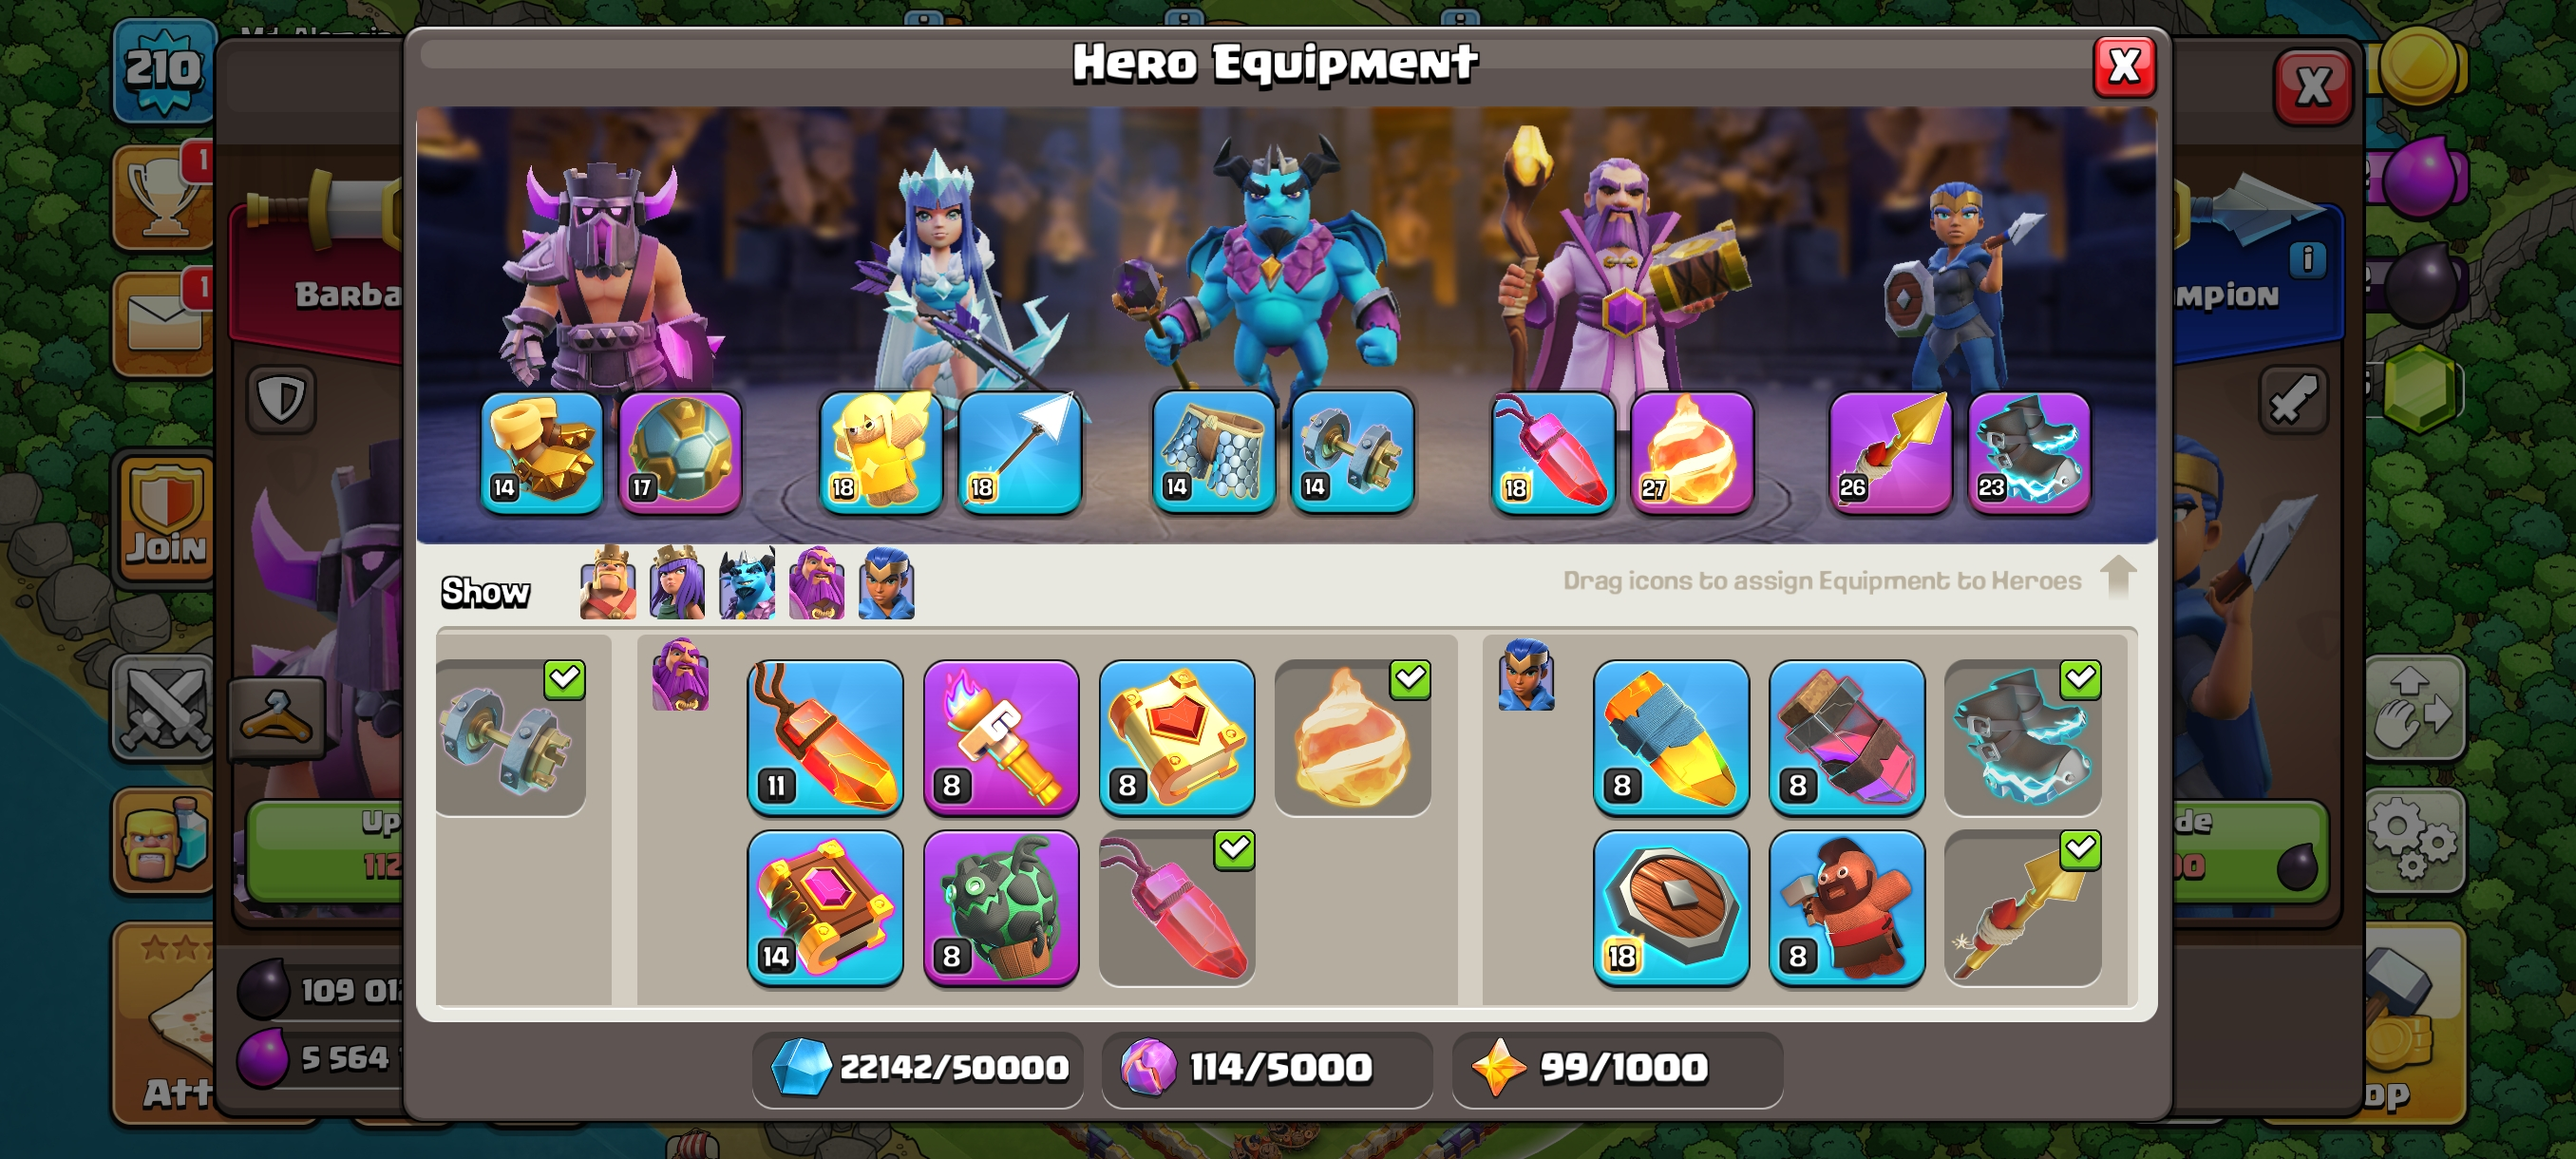The height and width of the screenshot is (1159, 2576).
Task: Click the checked dumbbell equipment tile
Action: point(511,737)
